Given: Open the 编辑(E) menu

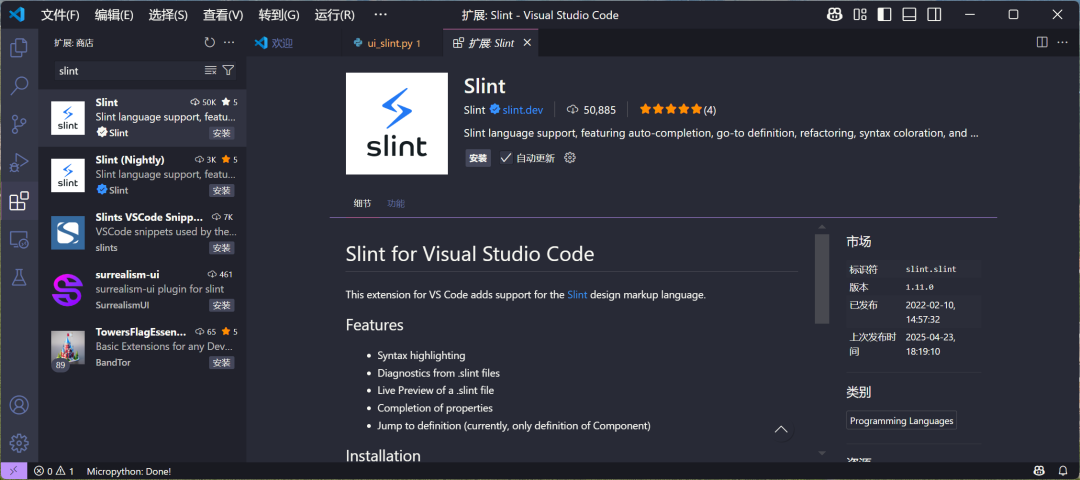Looking at the screenshot, I should tap(114, 14).
